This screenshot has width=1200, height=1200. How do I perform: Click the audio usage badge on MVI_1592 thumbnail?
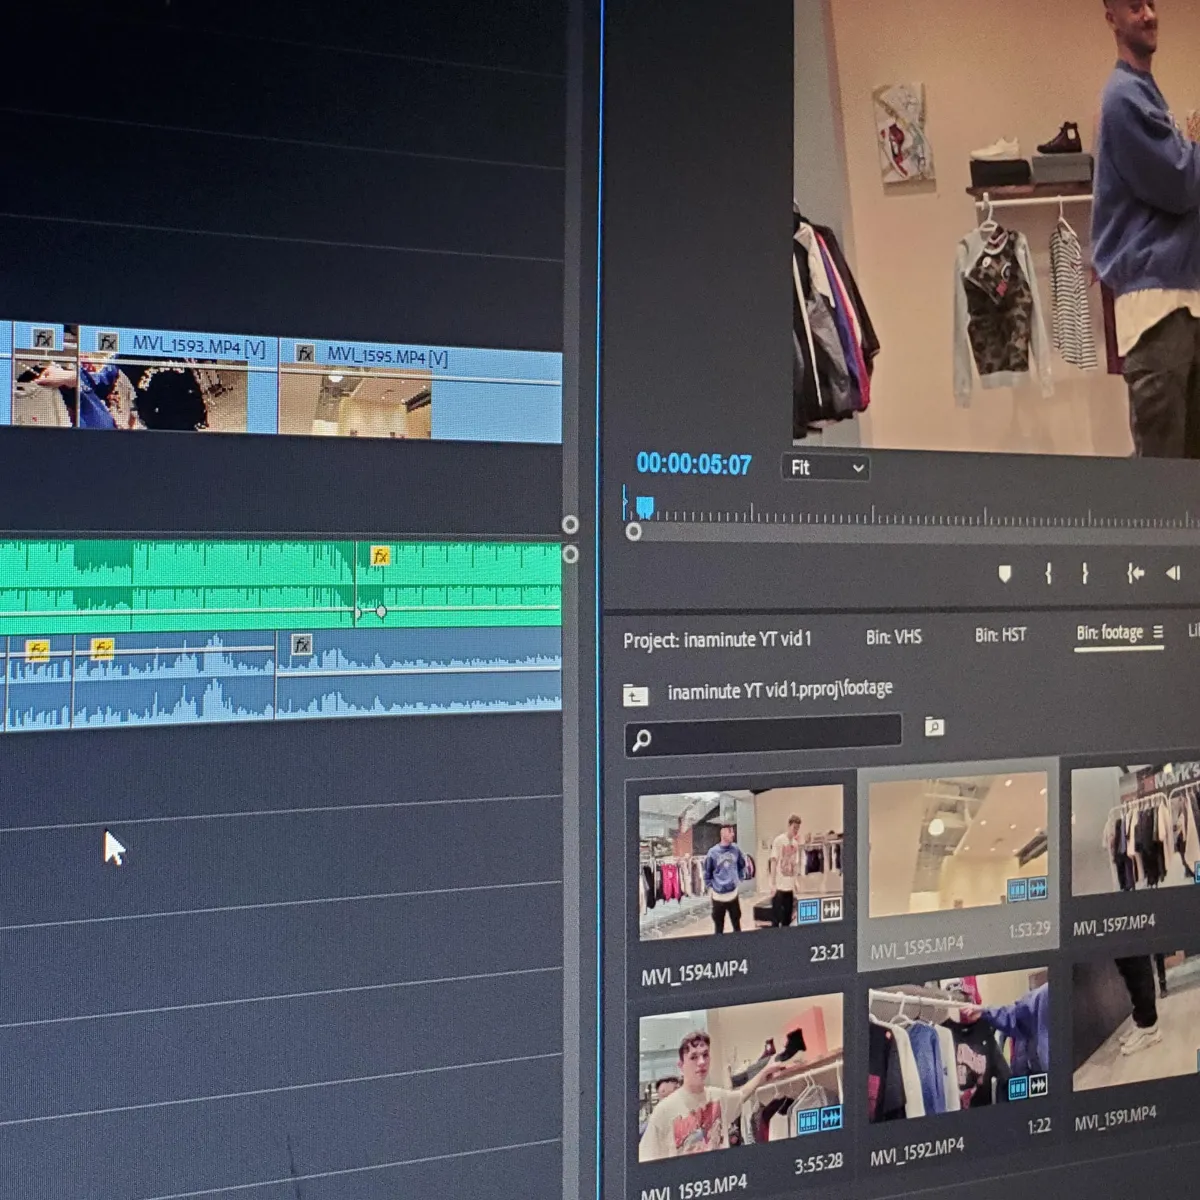[1038, 1085]
